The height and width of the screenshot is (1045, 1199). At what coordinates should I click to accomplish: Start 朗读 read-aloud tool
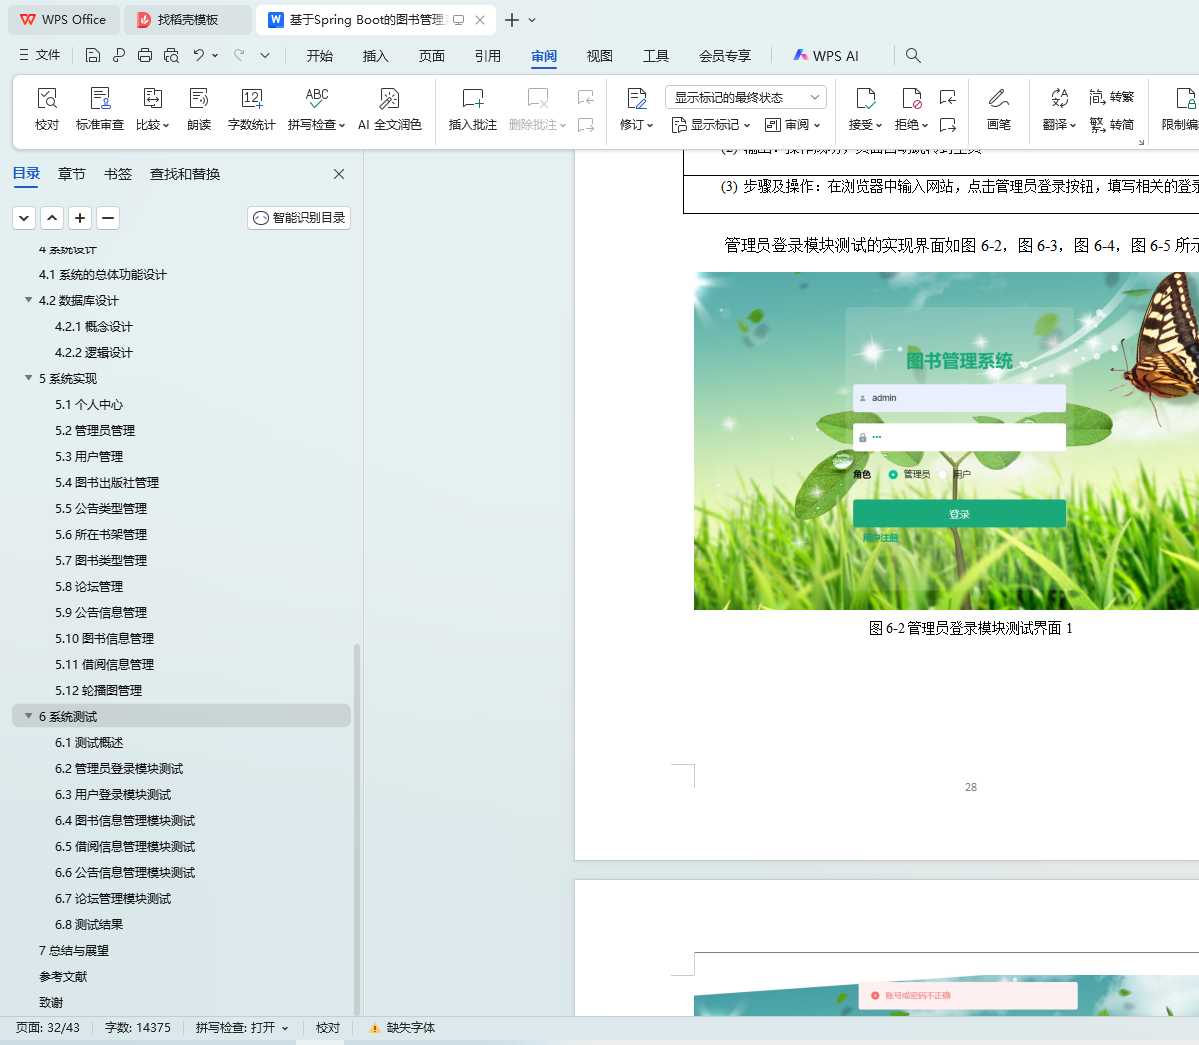coord(199,109)
